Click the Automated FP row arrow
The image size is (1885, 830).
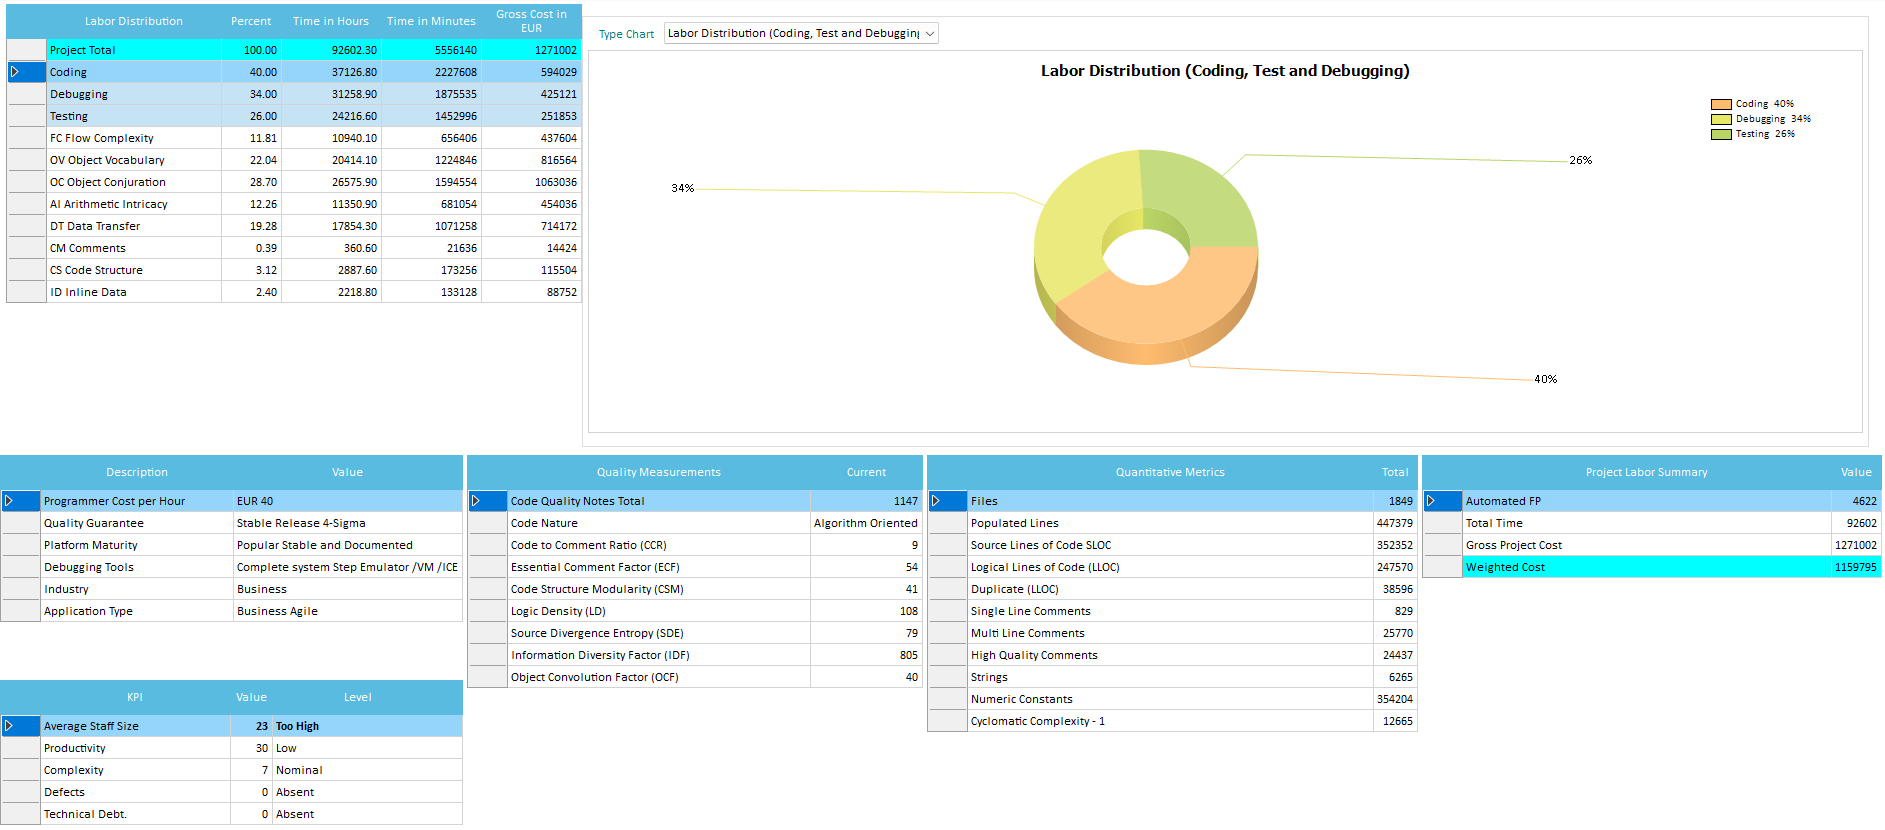pos(1431,501)
